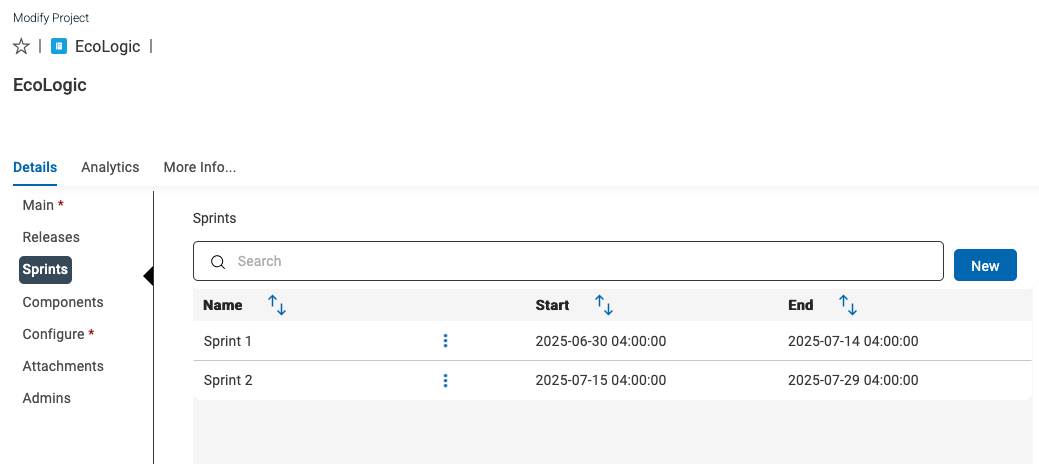
Task: Open Sprint 1 three-dot actions menu
Action: tap(445, 341)
